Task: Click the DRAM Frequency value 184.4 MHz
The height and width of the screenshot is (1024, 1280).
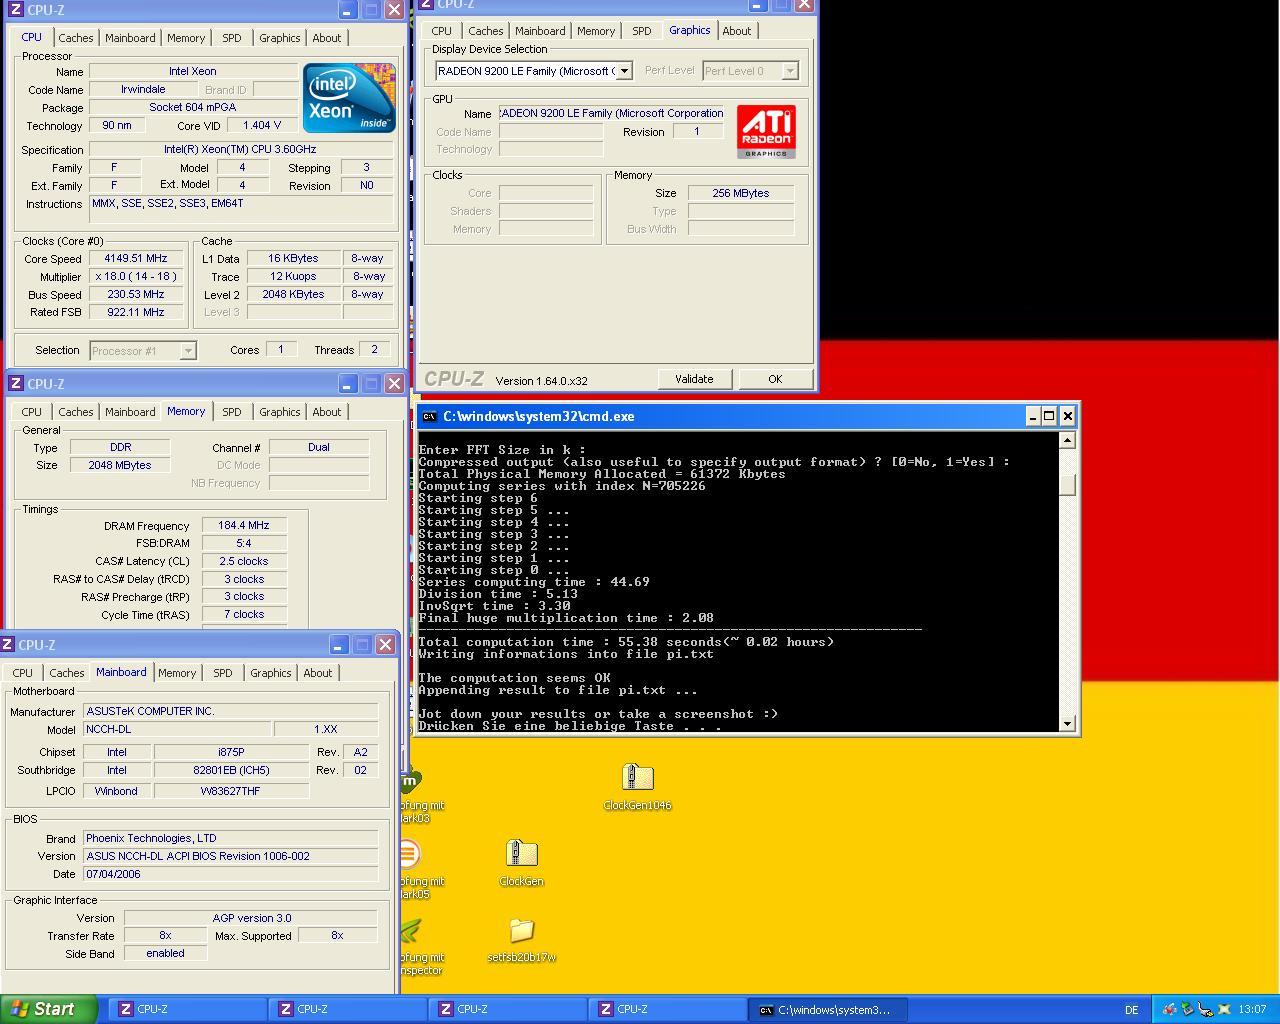Action: click(x=244, y=525)
